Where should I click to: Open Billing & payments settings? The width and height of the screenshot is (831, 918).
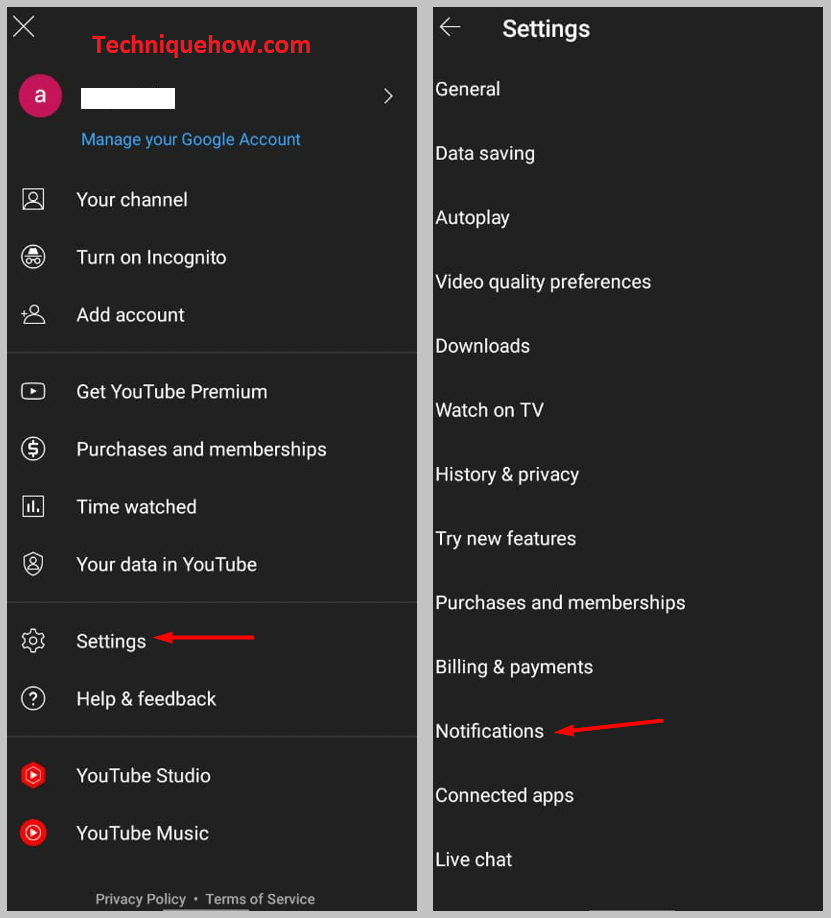coord(514,667)
